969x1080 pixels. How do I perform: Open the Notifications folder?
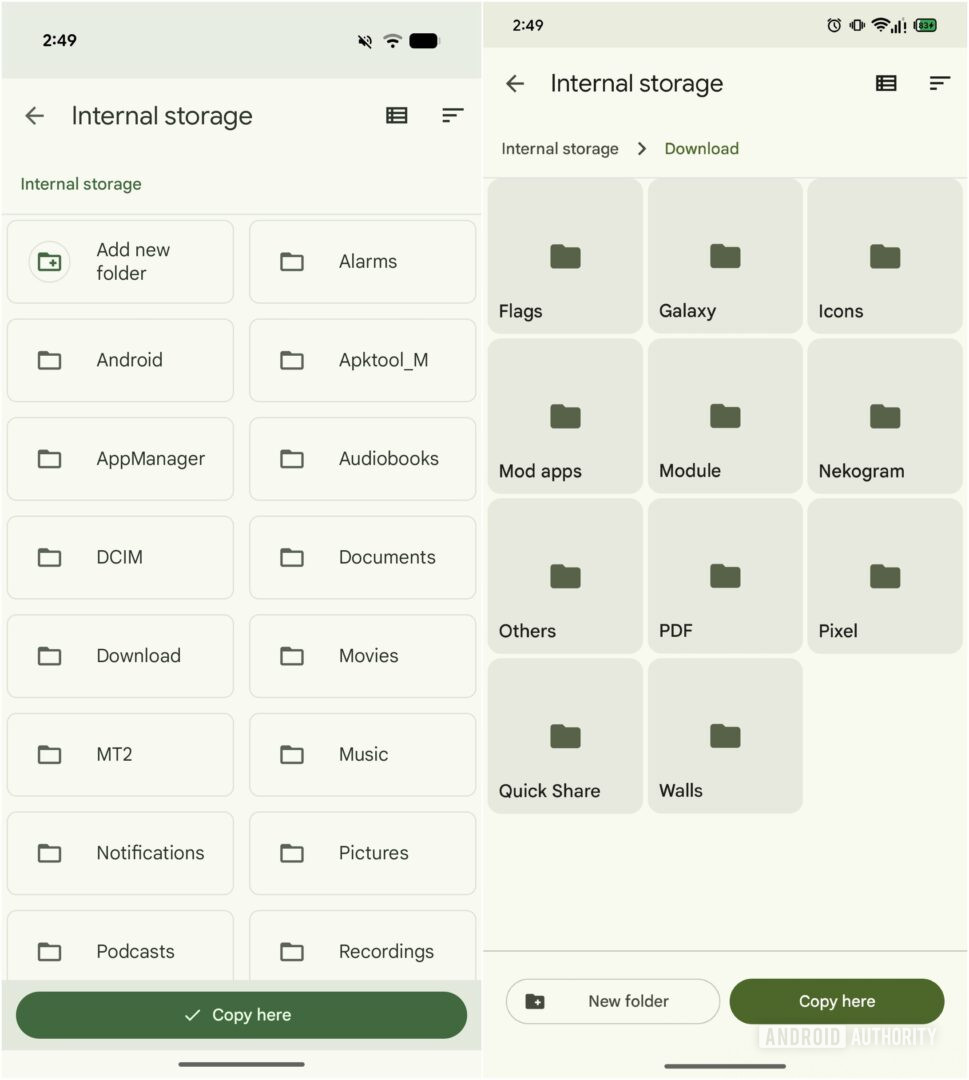click(x=120, y=853)
